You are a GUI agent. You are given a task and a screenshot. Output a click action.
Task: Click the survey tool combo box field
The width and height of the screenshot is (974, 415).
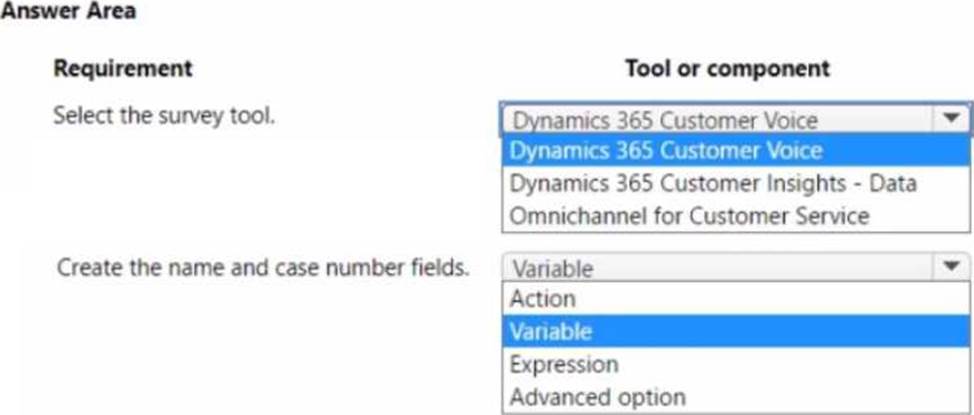(x=735, y=119)
